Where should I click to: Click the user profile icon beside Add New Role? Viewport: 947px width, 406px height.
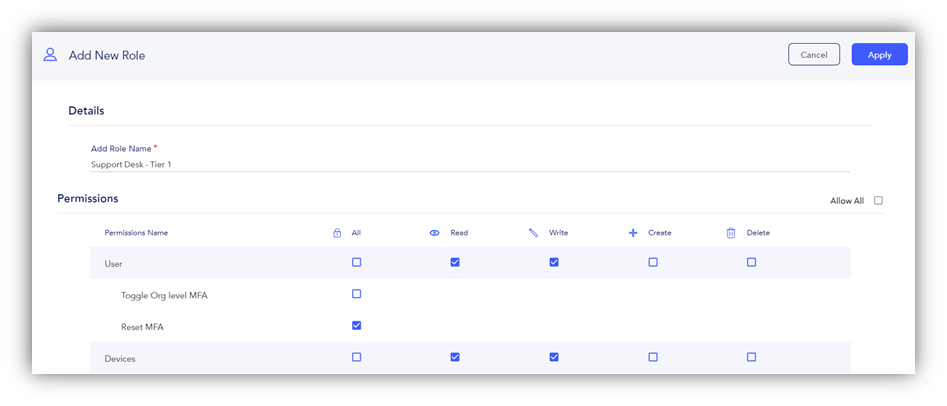tap(50, 55)
